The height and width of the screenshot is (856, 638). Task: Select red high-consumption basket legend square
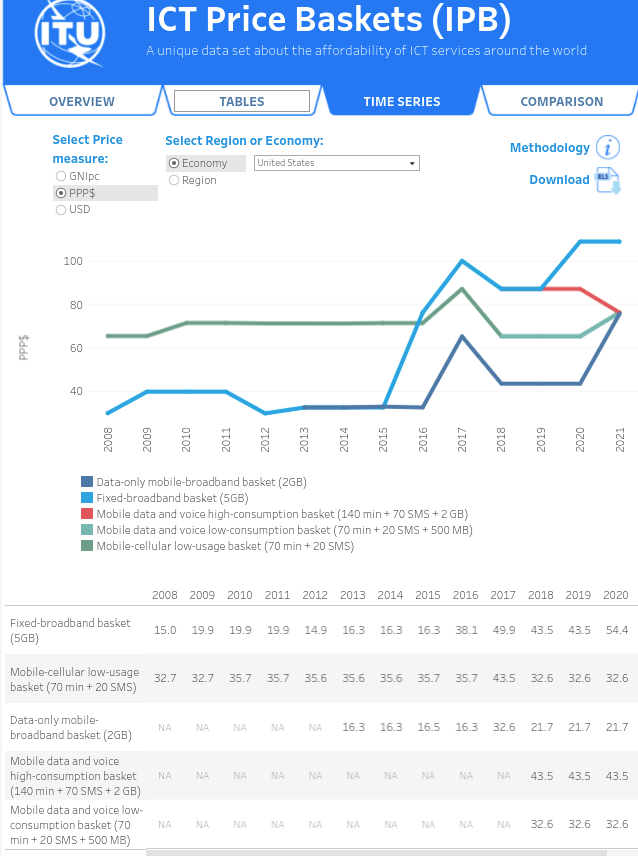pos(87,513)
